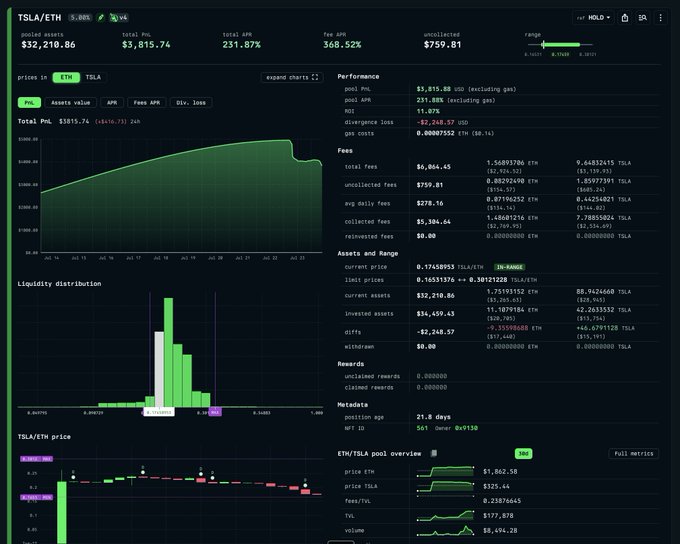680x544 pixels.
Task: Click the fees/TVL value 0.23876645
Action: [x=502, y=501]
